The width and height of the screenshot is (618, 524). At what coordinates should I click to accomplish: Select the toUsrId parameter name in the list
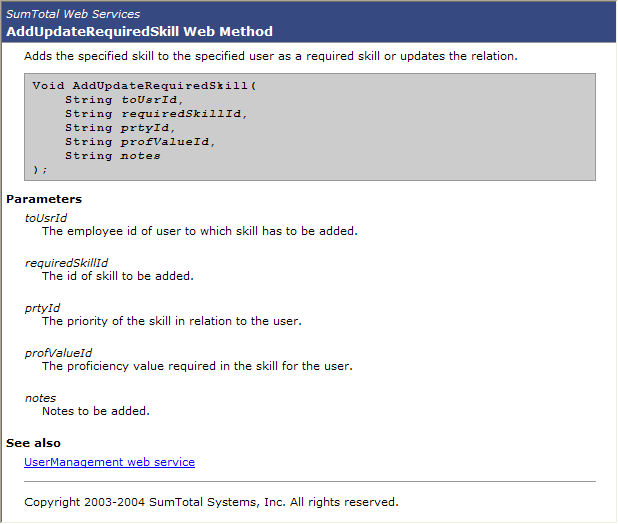coord(46,218)
